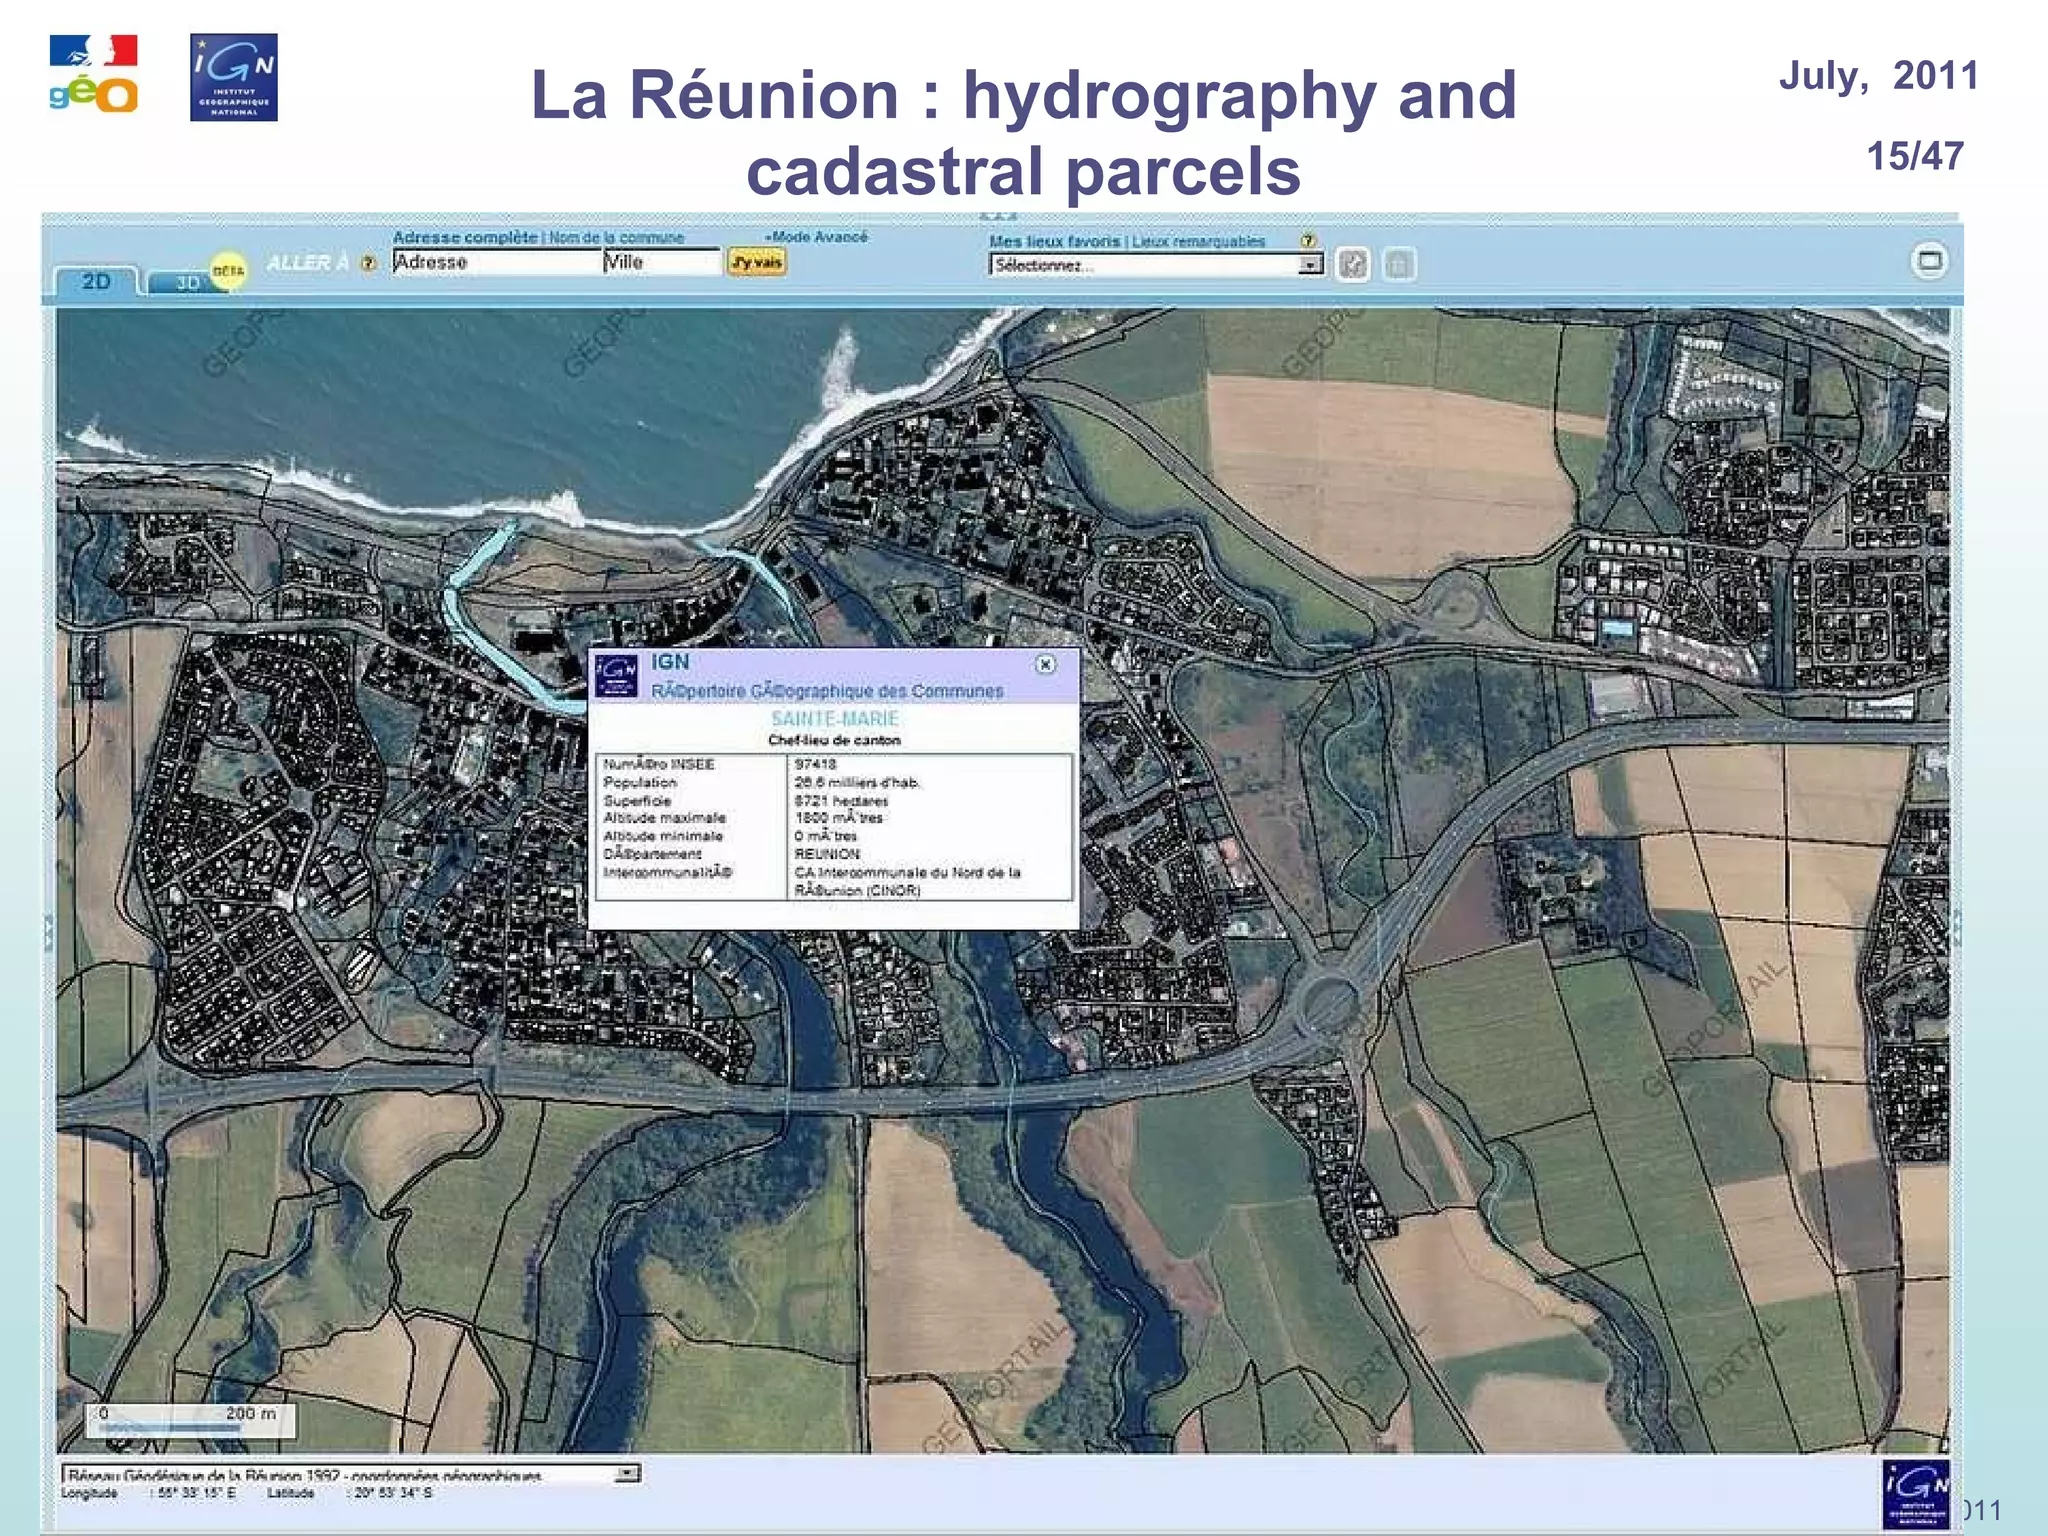Screen dimensions: 2048x1536
Task: Click the Longitude coordinate readout
Action: point(148,1493)
